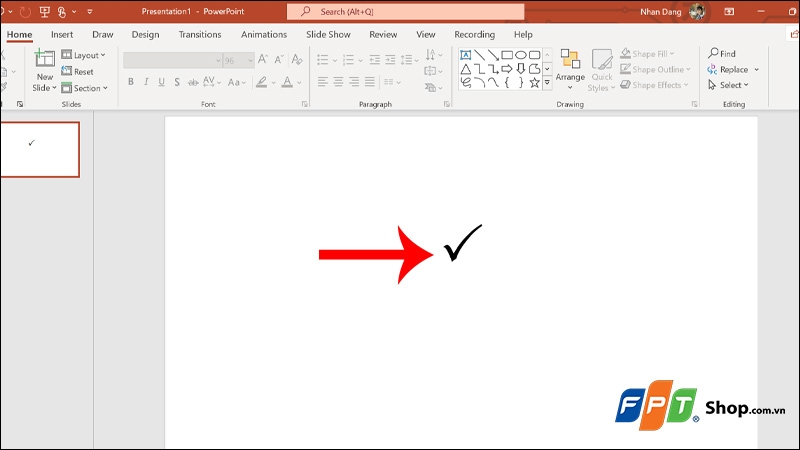Open the Layout dropdown
This screenshot has height=450, width=800.
pos(83,55)
